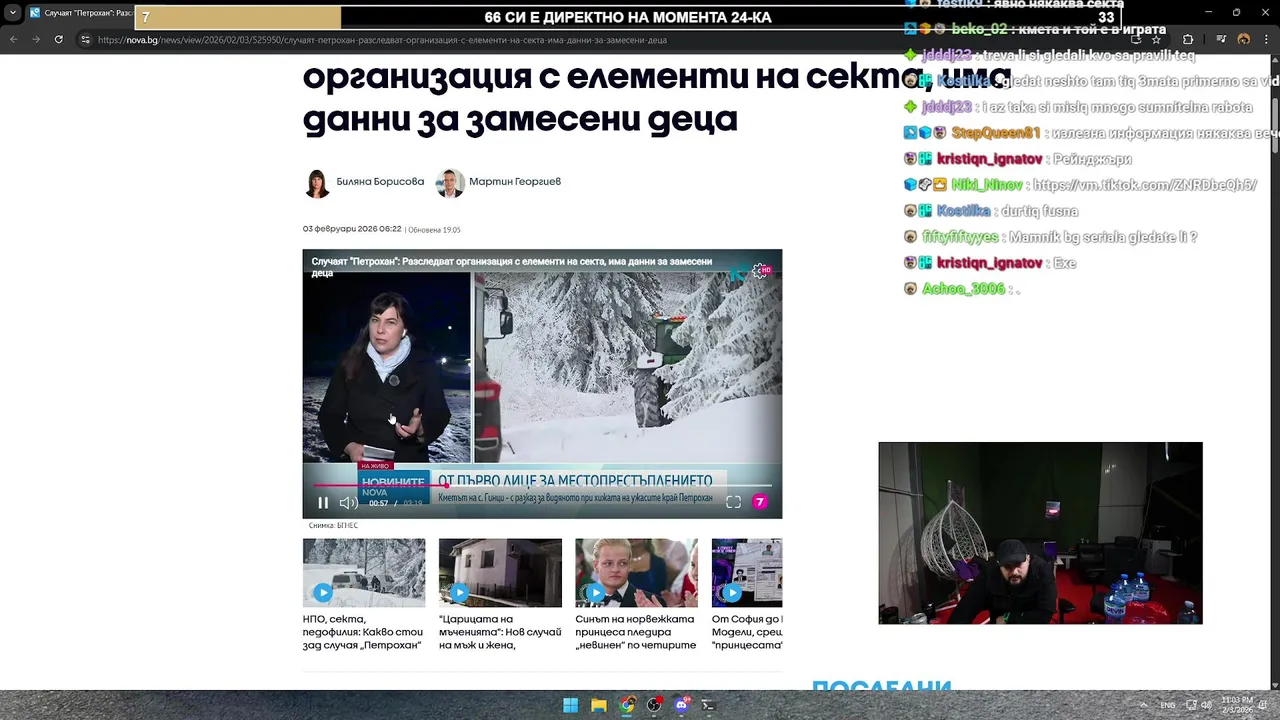Viewport: 1280px width, 720px height.
Task: Open the "Царицата на мъченията" house thumbnail
Action: point(500,573)
